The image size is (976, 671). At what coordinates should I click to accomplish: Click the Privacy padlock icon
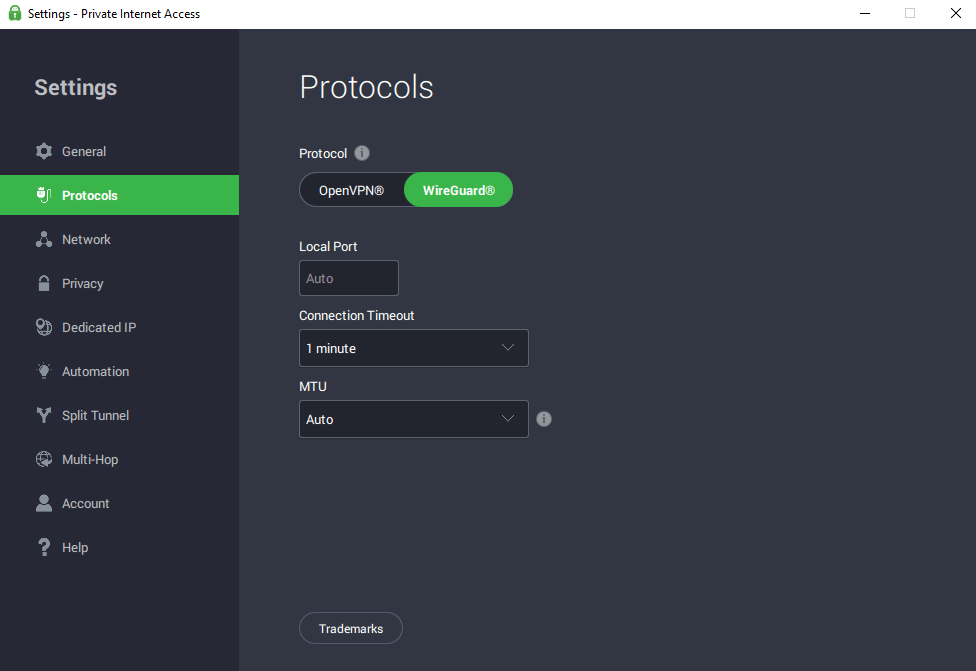point(44,283)
